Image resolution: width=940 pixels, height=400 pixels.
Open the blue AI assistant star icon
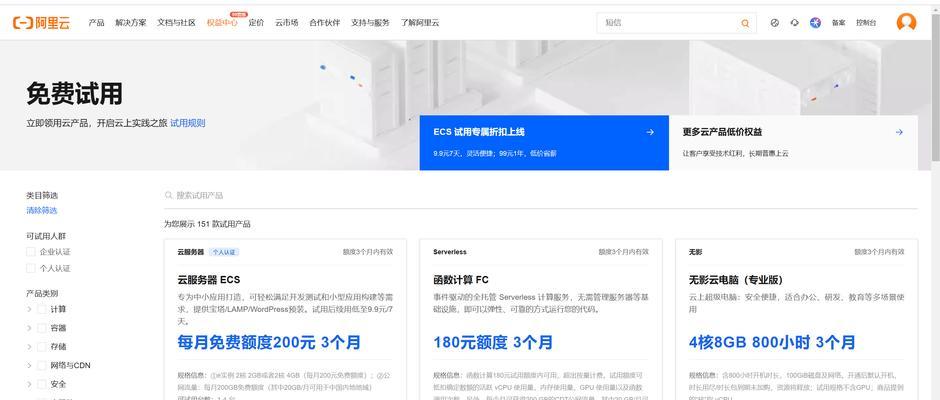815,23
